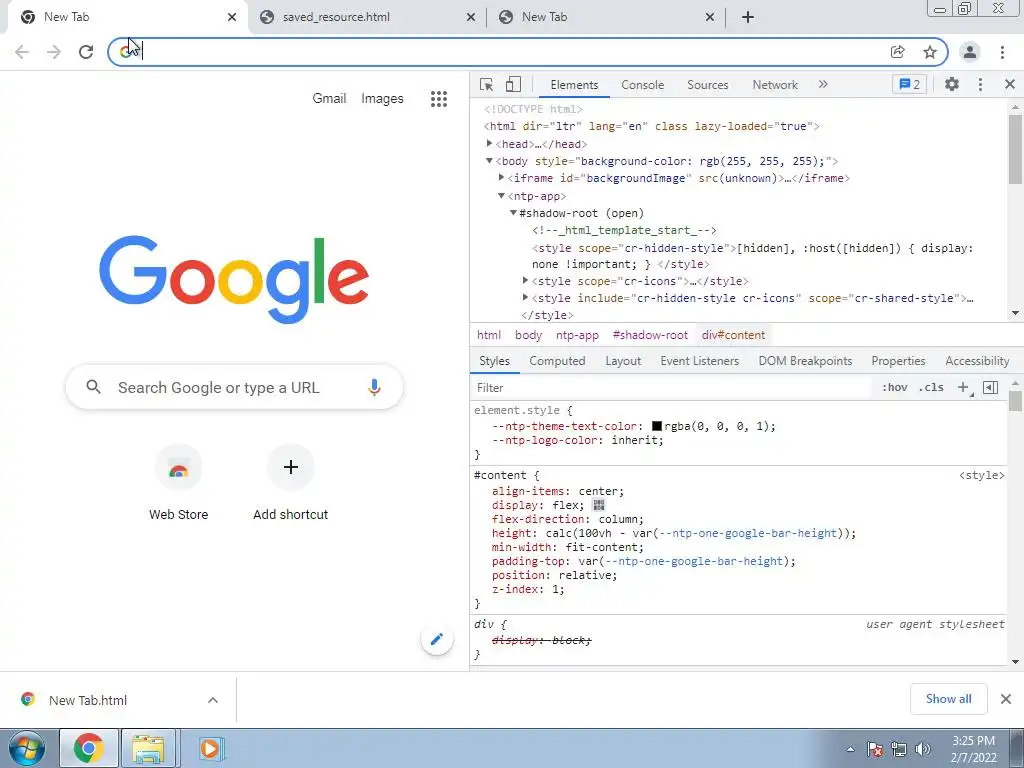Open the Computed styles tab

coord(557,360)
